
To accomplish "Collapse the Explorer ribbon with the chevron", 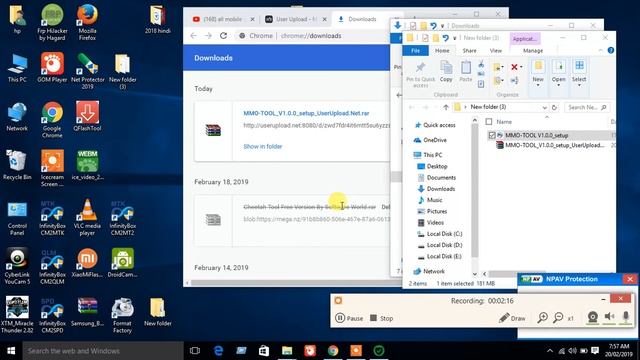I will tap(600, 51).
